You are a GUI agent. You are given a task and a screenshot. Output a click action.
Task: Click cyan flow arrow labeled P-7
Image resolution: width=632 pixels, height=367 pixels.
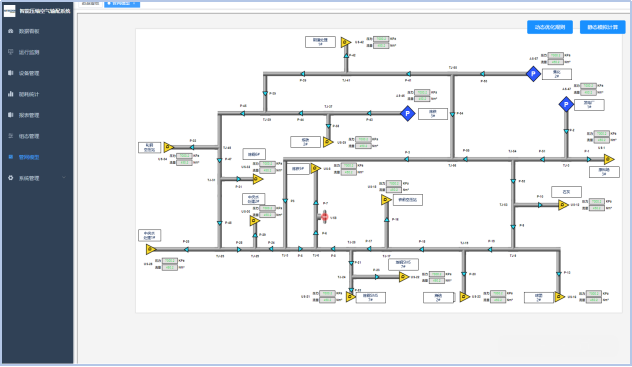pos(316,203)
